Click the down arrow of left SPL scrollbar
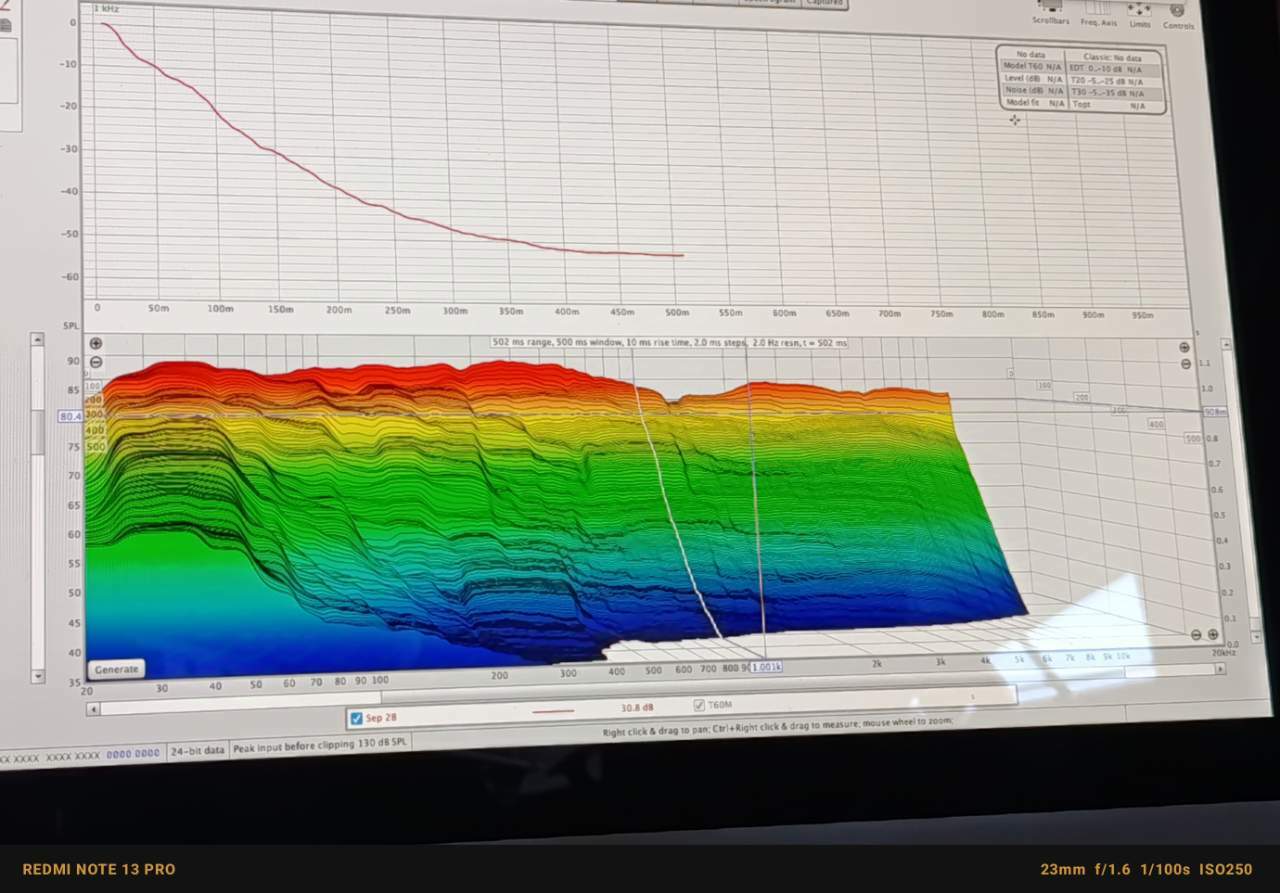This screenshot has width=1280, height=893. click(x=38, y=677)
